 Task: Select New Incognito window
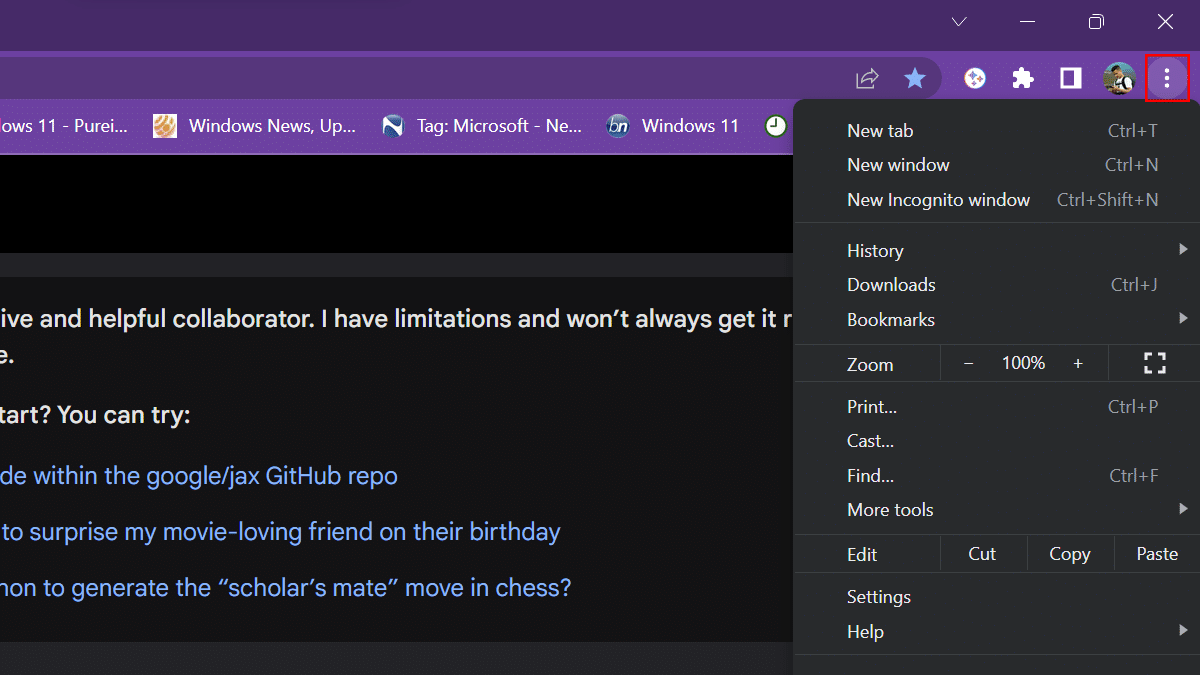(x=938, y=200)
